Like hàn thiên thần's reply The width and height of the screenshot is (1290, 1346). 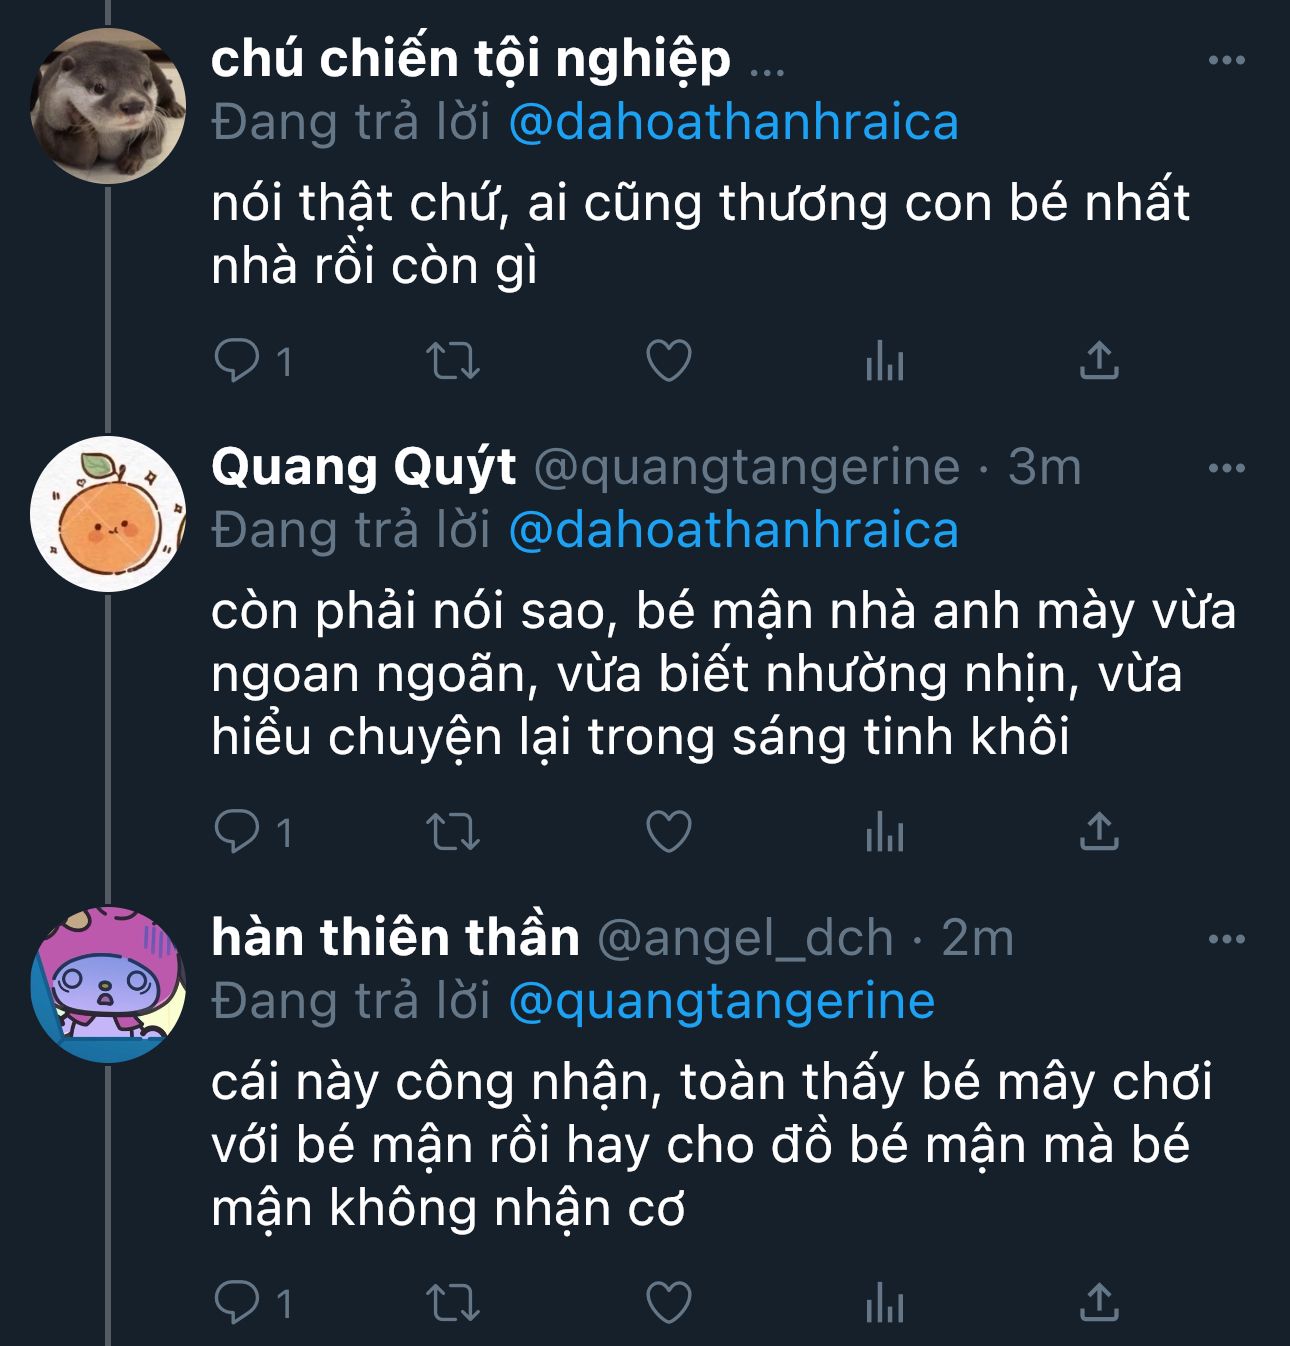pos(669,1303)
